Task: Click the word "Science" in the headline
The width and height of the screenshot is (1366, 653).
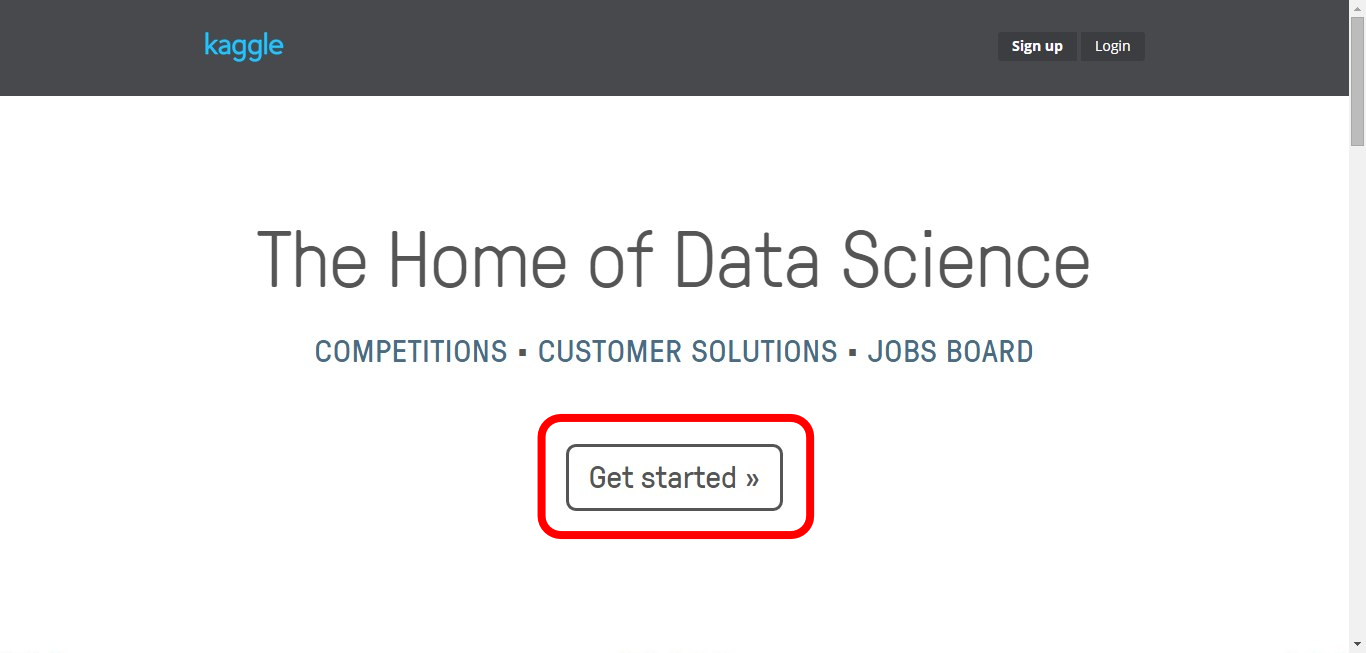Action: click(965, 259)
